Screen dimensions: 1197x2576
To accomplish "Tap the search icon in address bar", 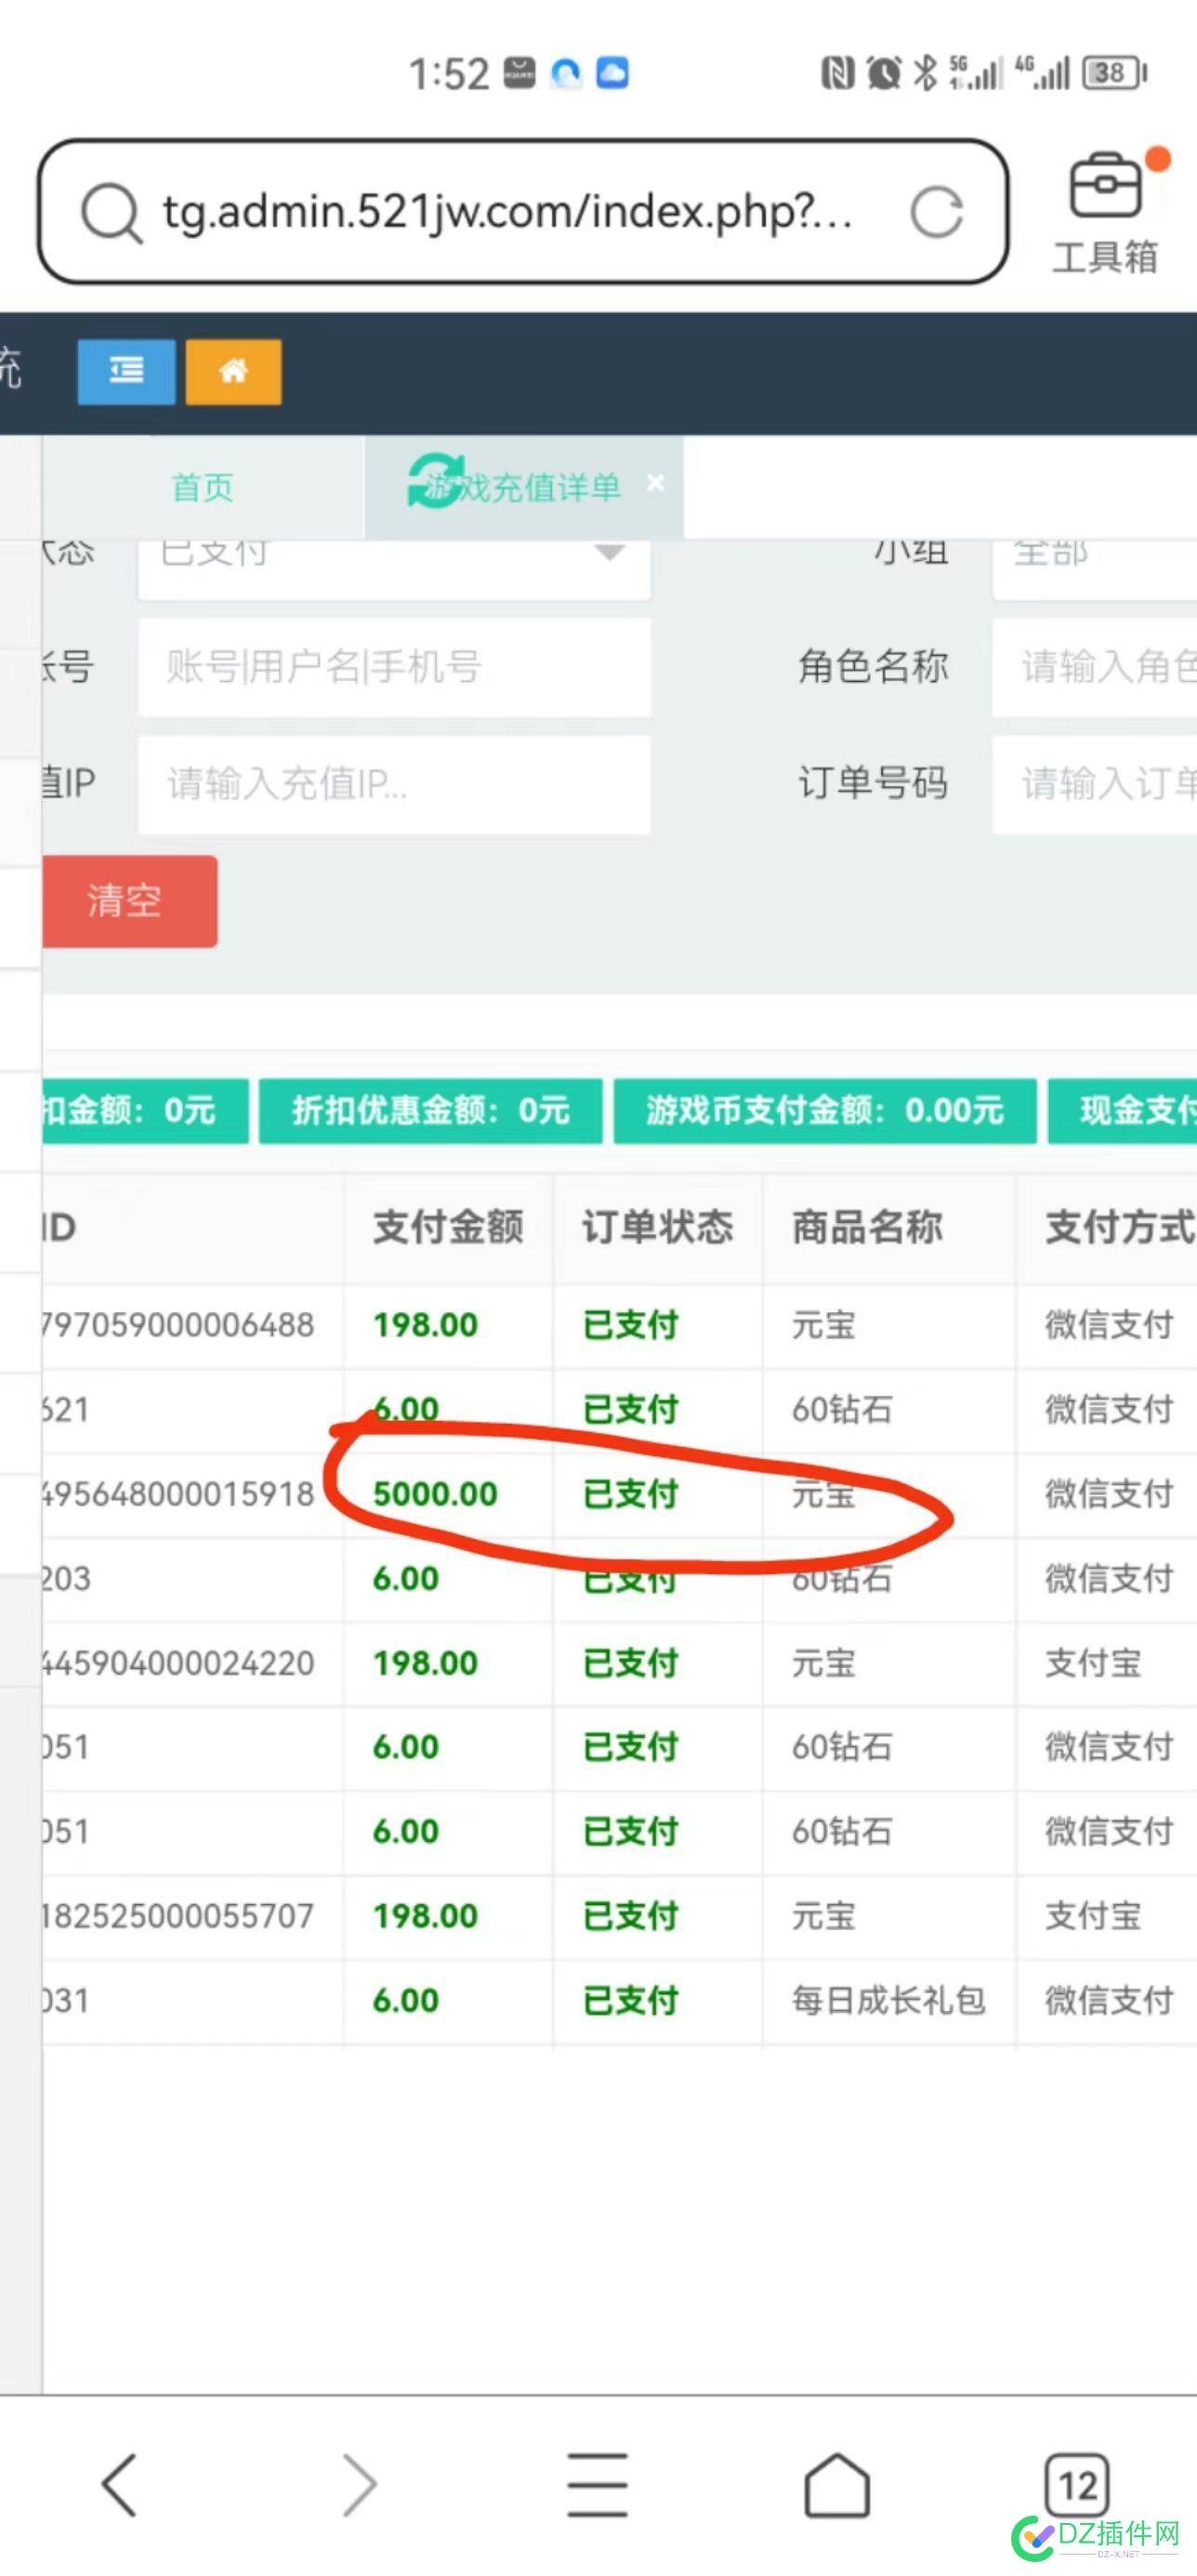I will pyautogui.click(x=111, y=212).
